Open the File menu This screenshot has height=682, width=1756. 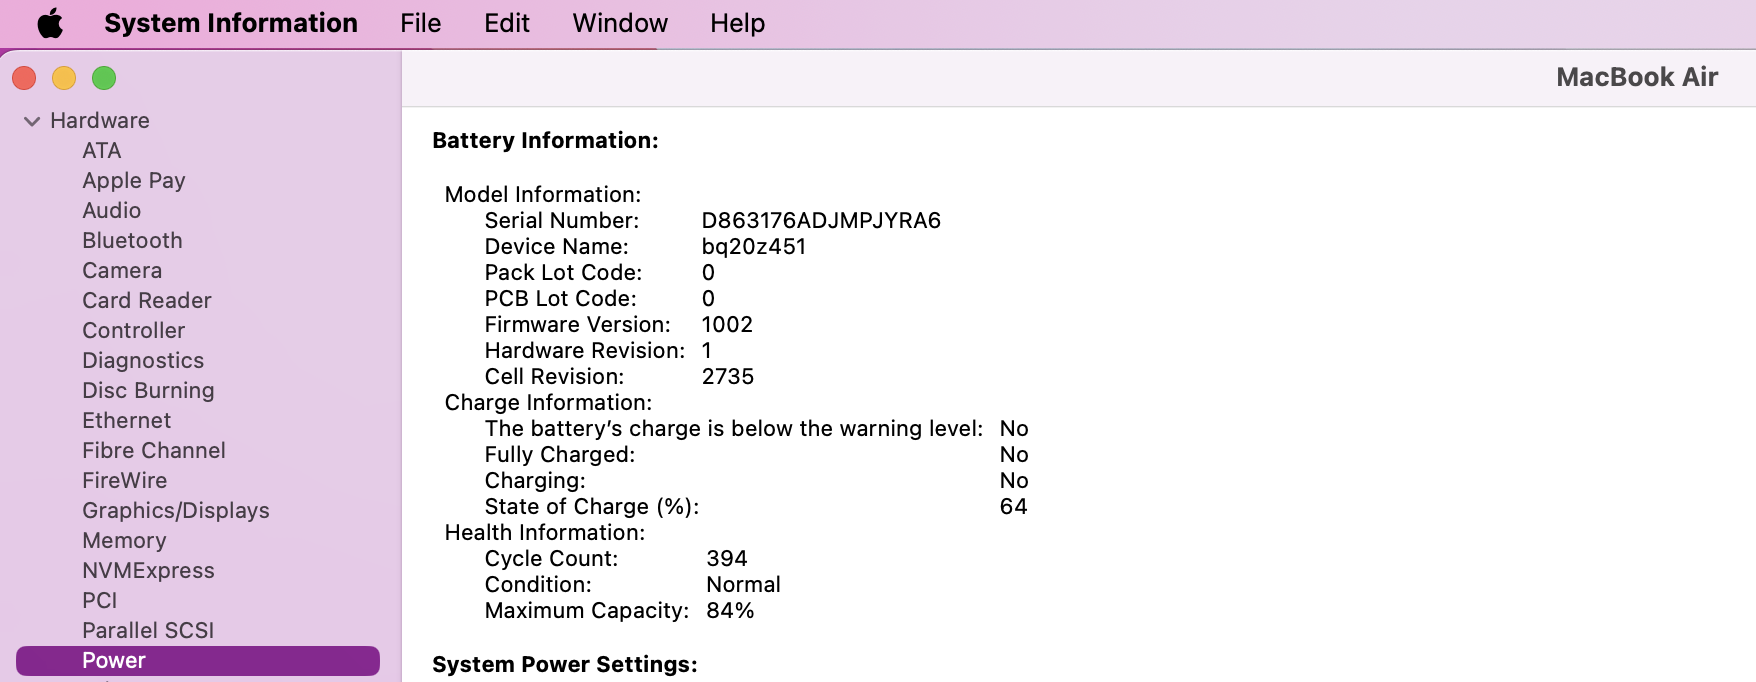pos(420,23)
